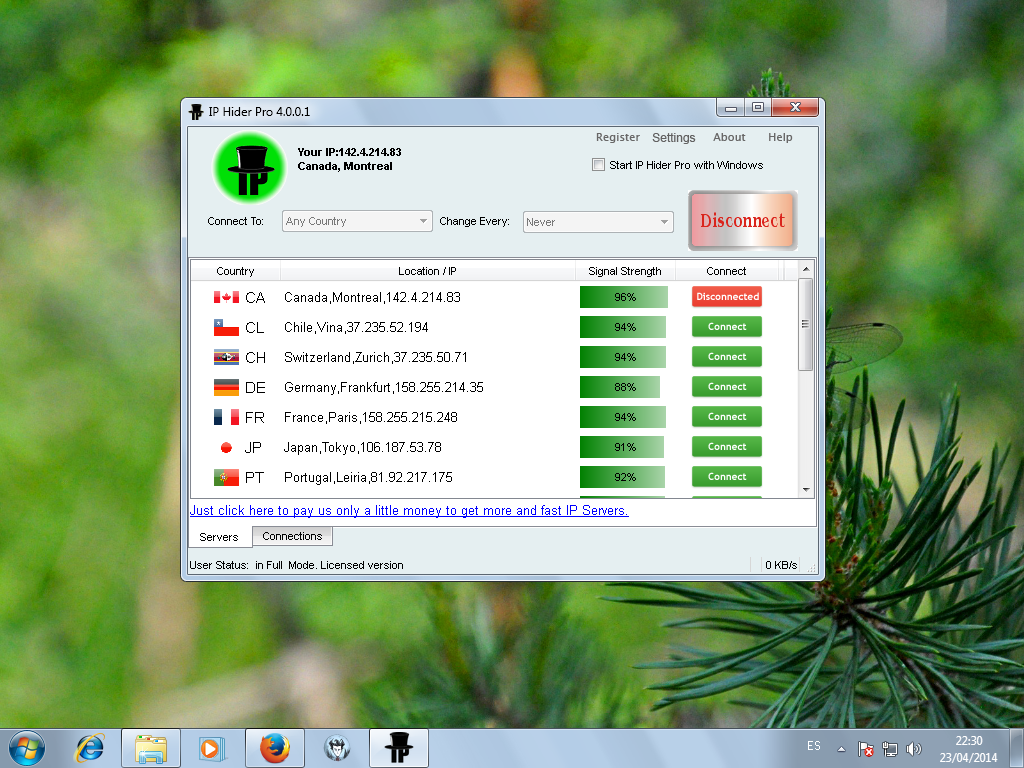Click the Chile flag icon
The height and width of the screenshot is (768, 1024).
(226, 328)
